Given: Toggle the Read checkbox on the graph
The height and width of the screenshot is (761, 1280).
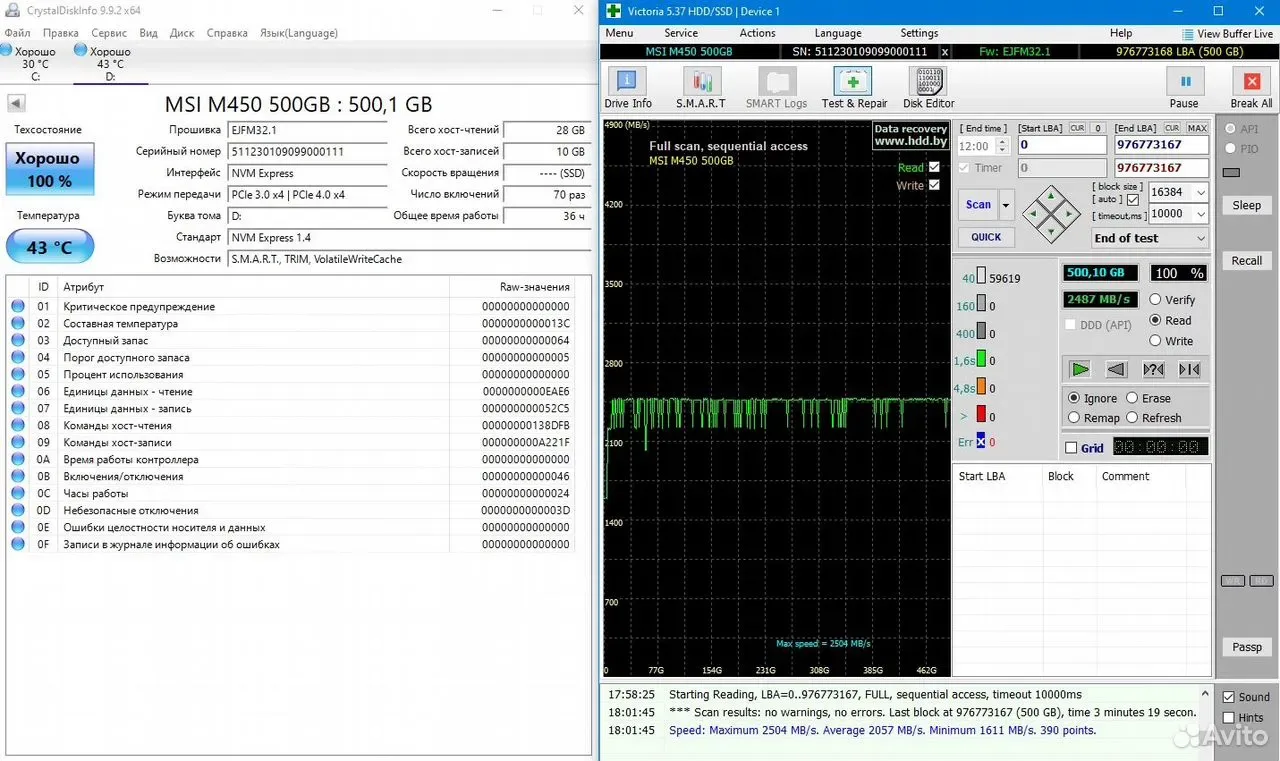Looking at the screenshot, I should (934, 167).
